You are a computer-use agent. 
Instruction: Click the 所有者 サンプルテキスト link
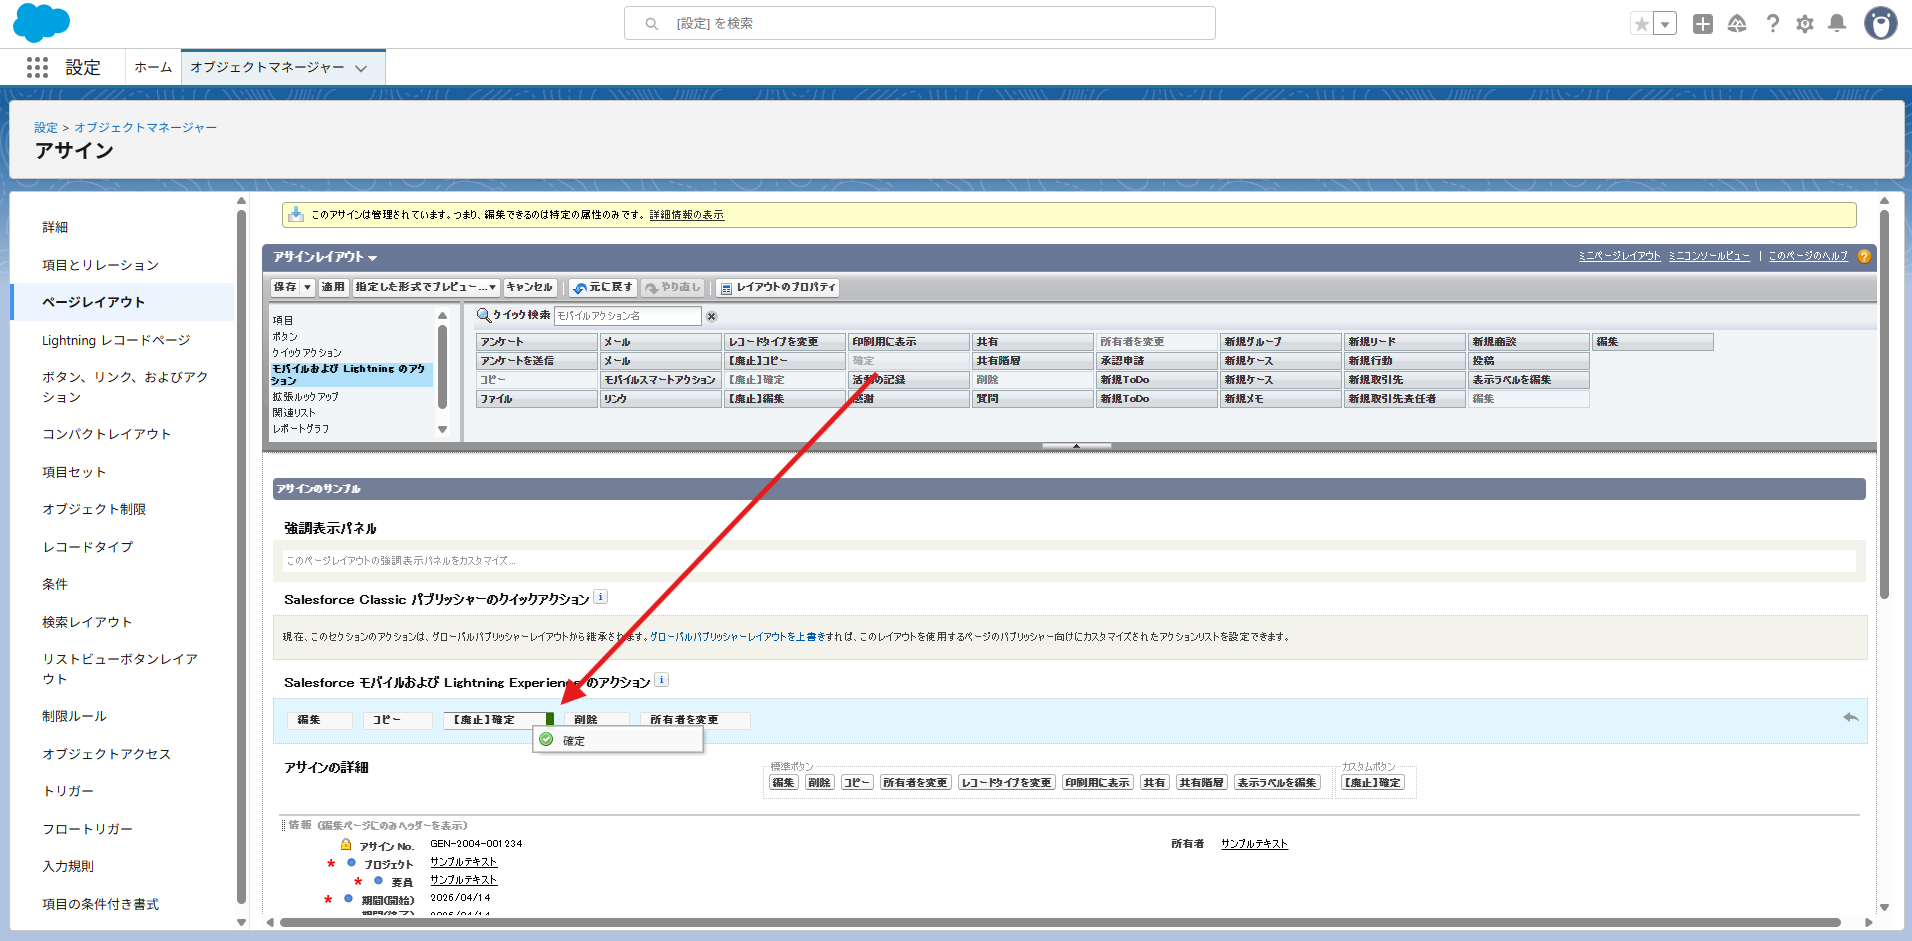pos(1254,844)
